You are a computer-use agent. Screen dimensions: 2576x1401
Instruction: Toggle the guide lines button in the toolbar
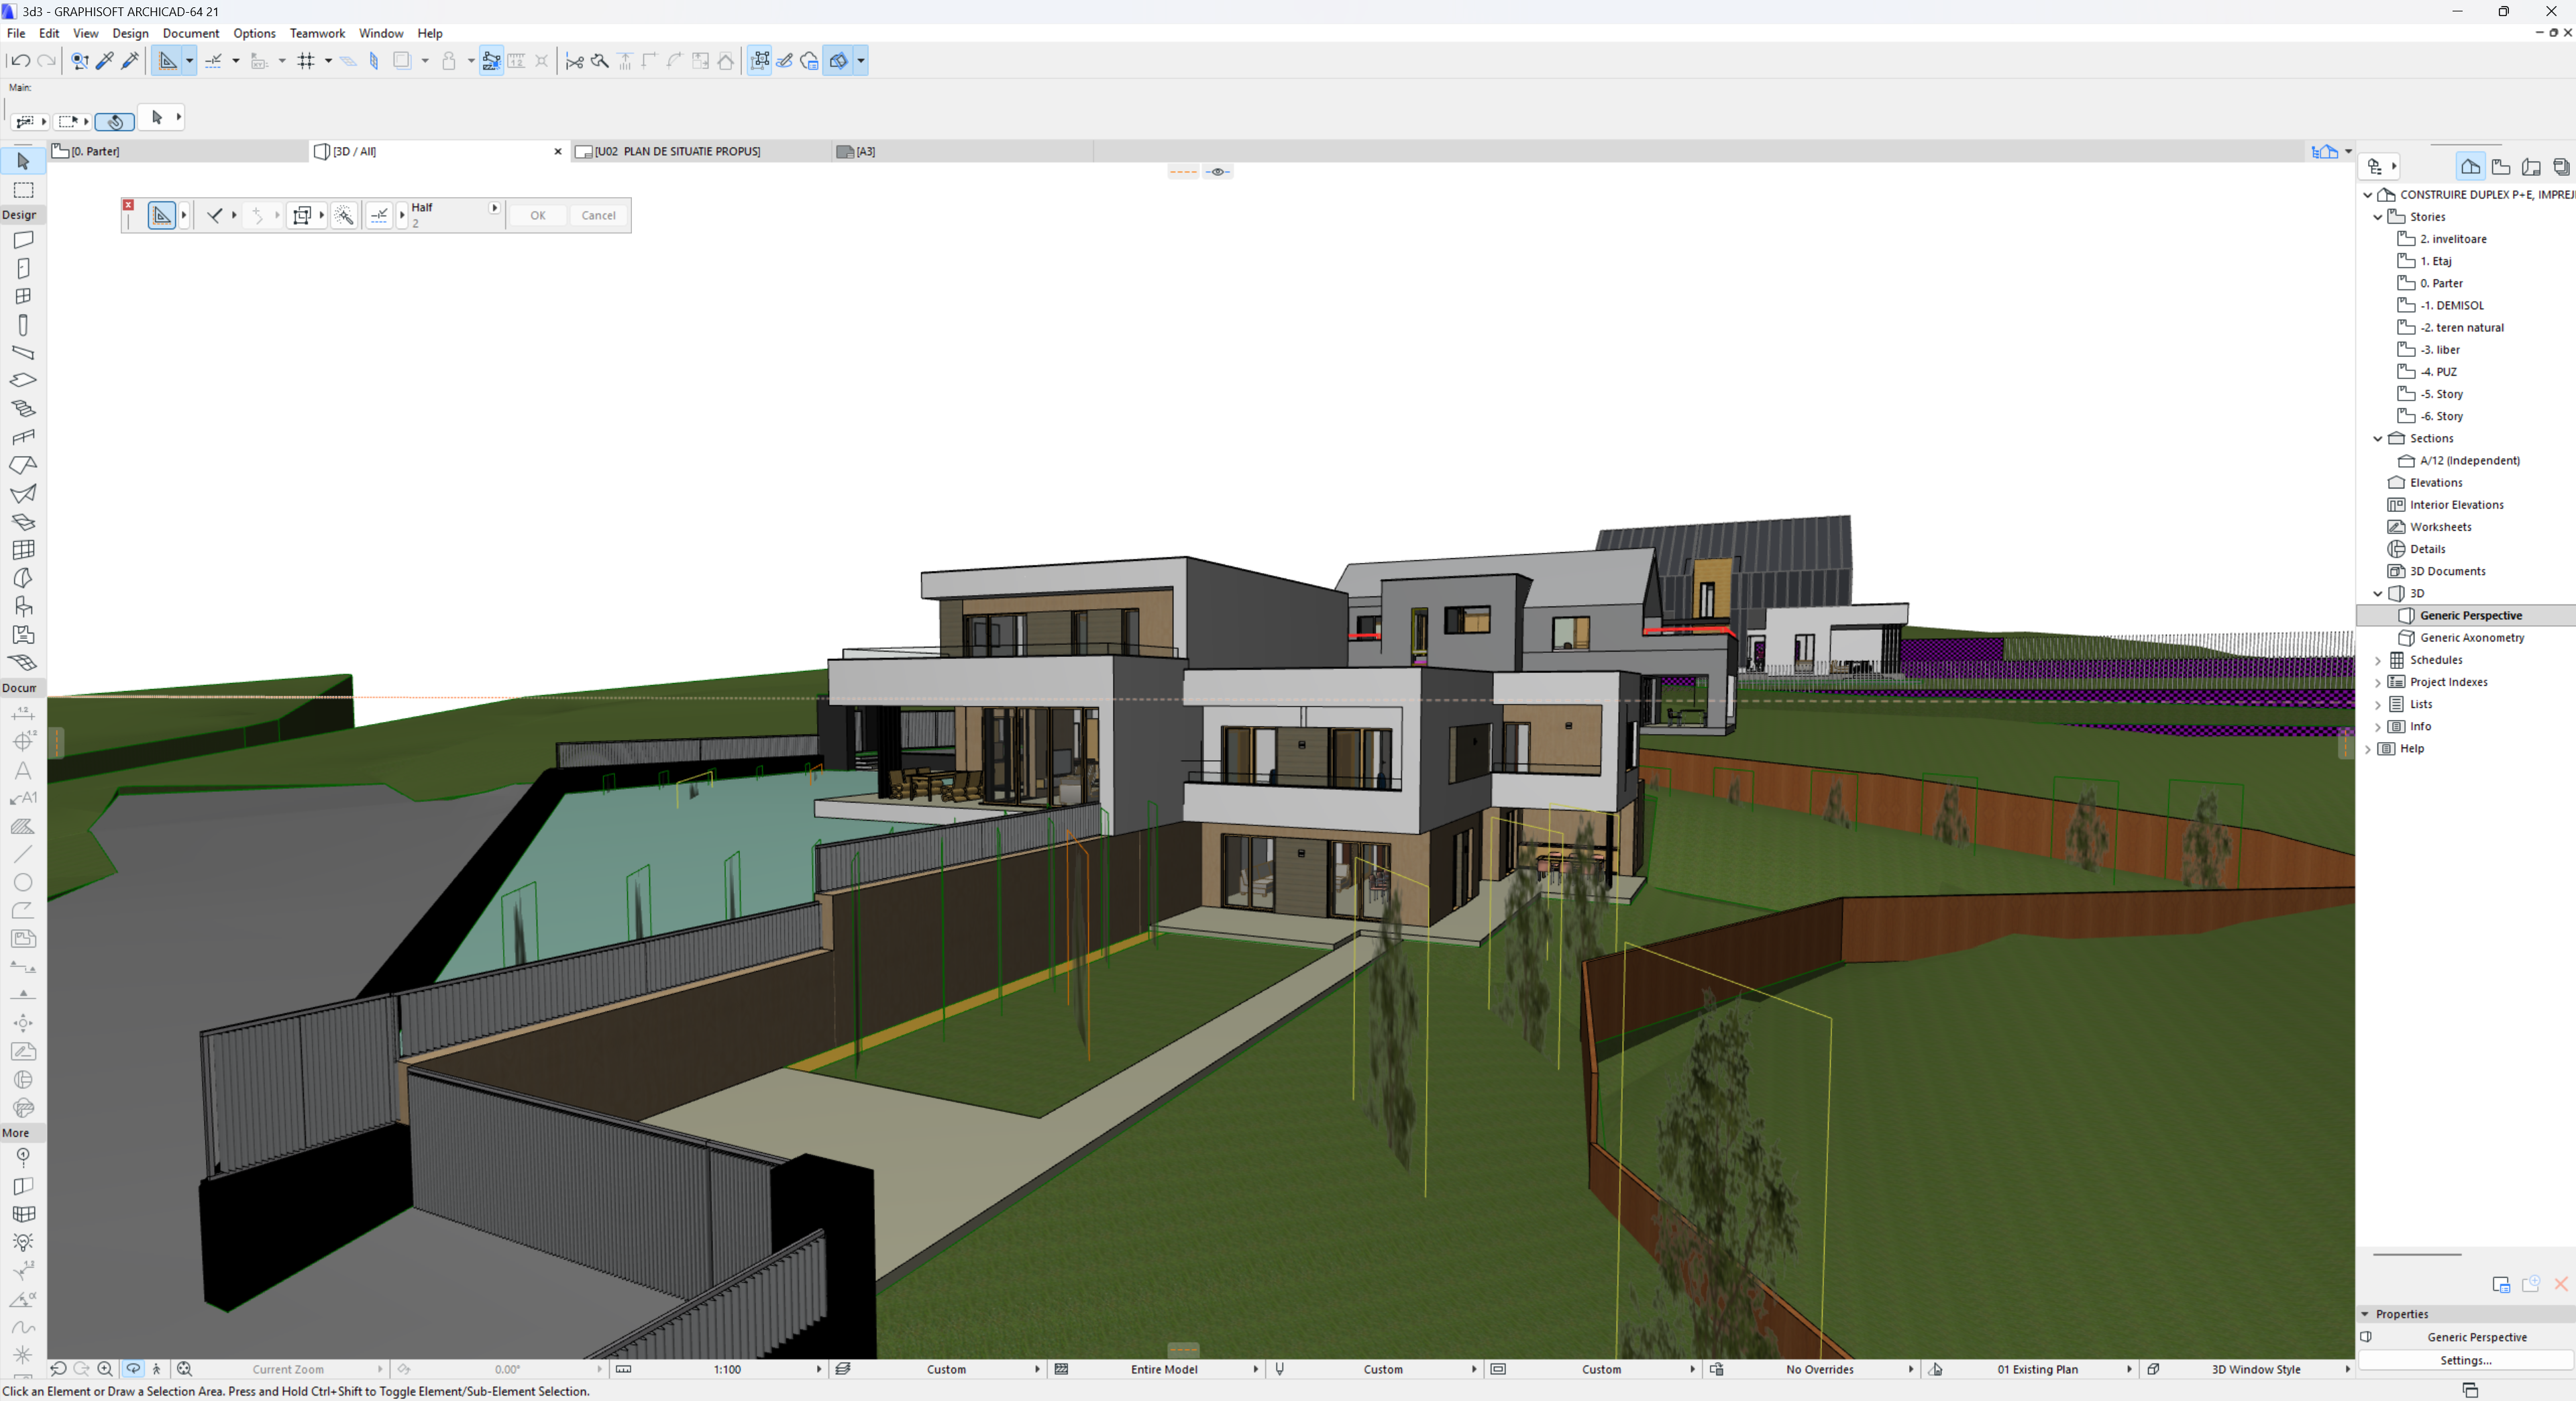click(213, 61)
